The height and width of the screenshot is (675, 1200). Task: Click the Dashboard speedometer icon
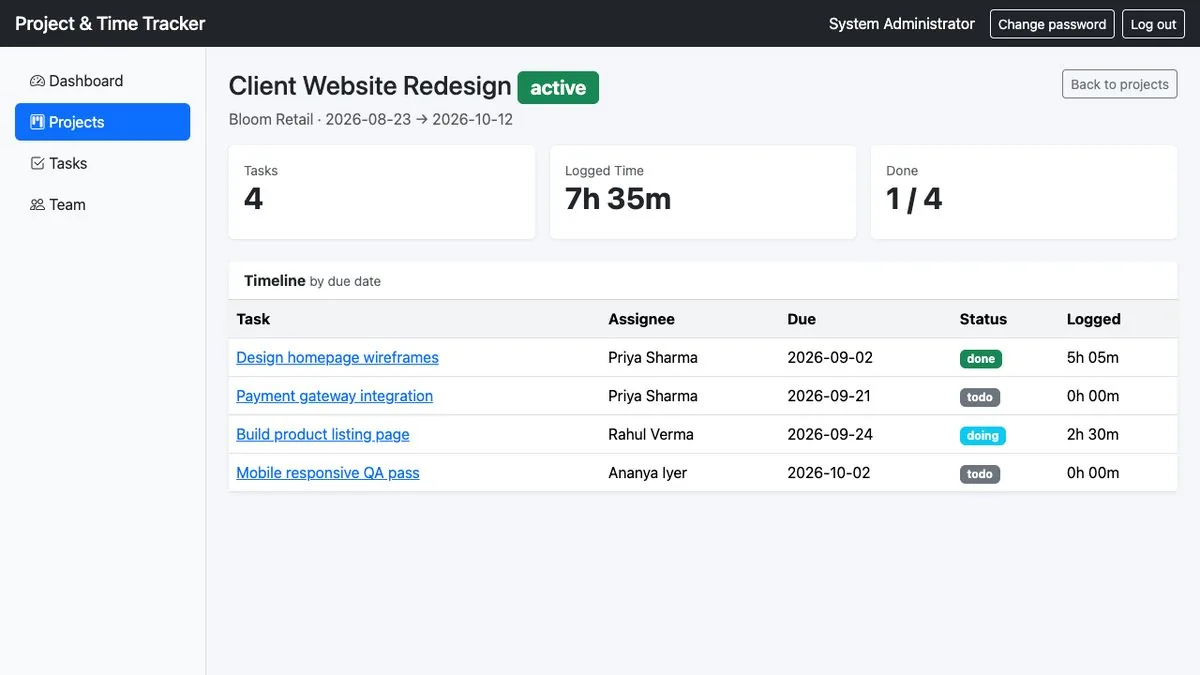coord(37,81)
